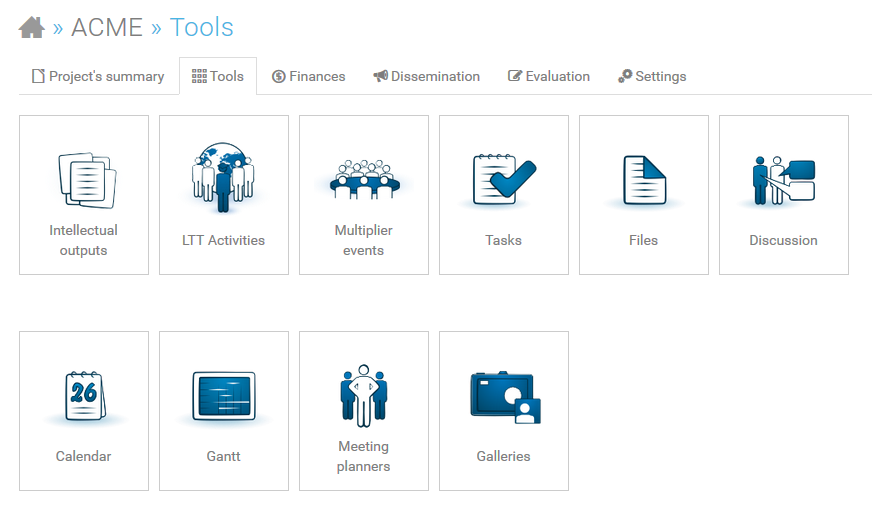Open the Settings tab
The image size is (872, 516).
(x=652, y=76)
